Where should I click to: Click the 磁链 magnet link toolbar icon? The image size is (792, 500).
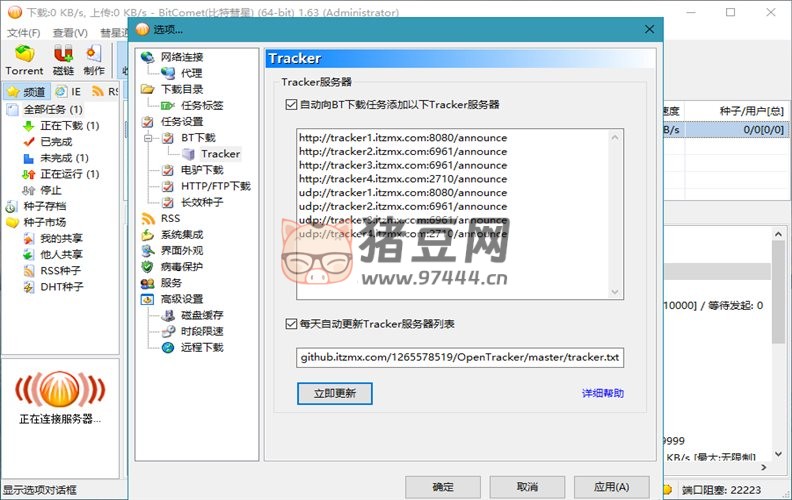[x=63, y=60]
